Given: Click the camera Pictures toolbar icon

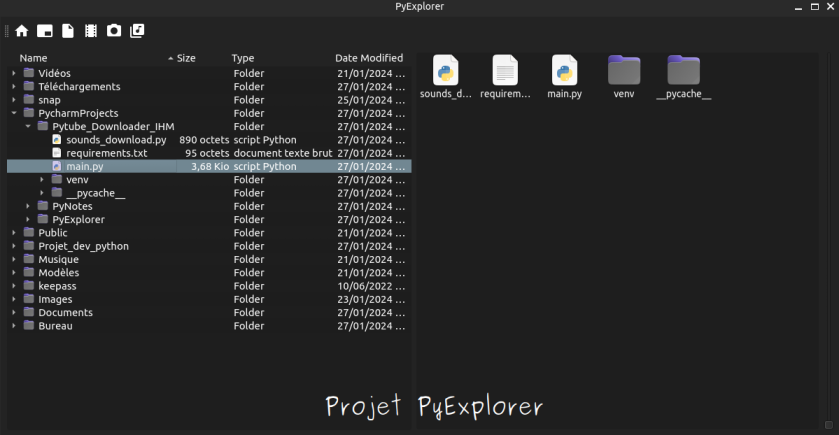Looking at the screenshot, I should (114, 31).
